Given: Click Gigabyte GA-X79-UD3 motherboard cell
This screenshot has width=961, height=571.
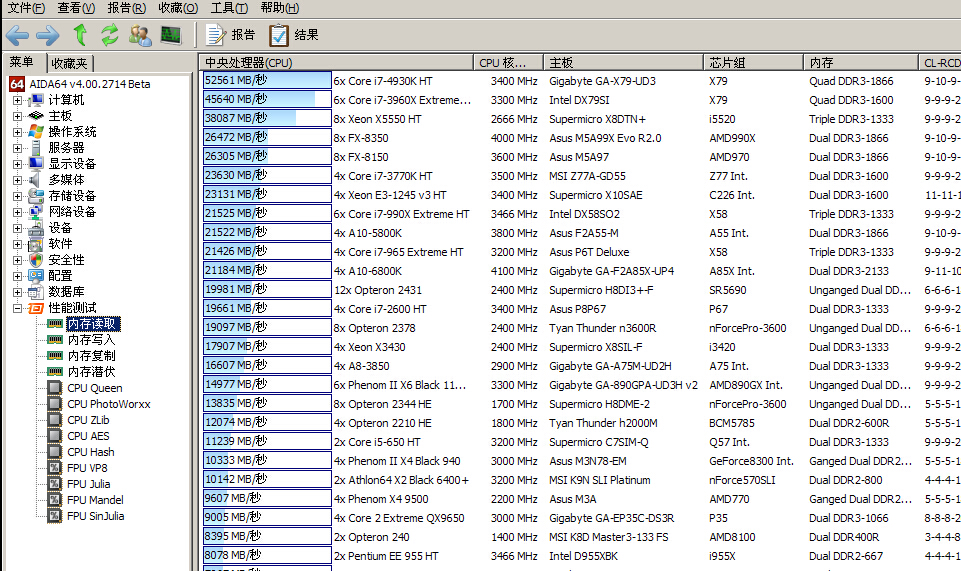Looking at the screenshot, I should click(602, 81).
